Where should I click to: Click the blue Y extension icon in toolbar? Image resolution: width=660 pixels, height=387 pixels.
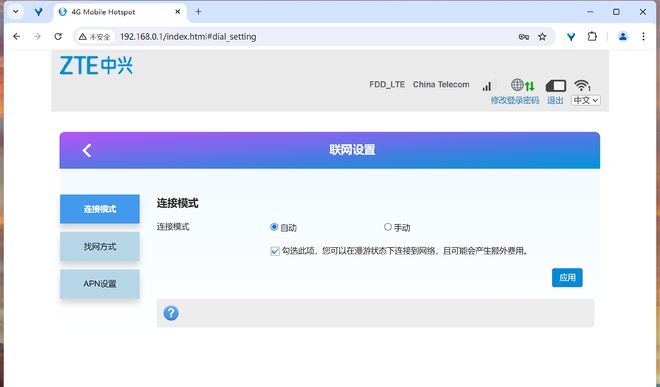tap(571, 37)
